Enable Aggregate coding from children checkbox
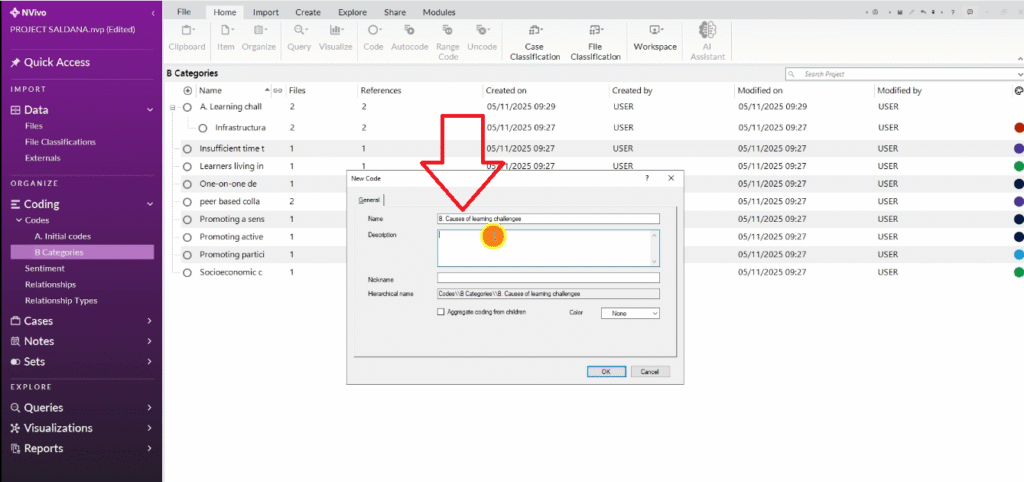The width and height of the screenshot is (1024, 482). (442, 313)
